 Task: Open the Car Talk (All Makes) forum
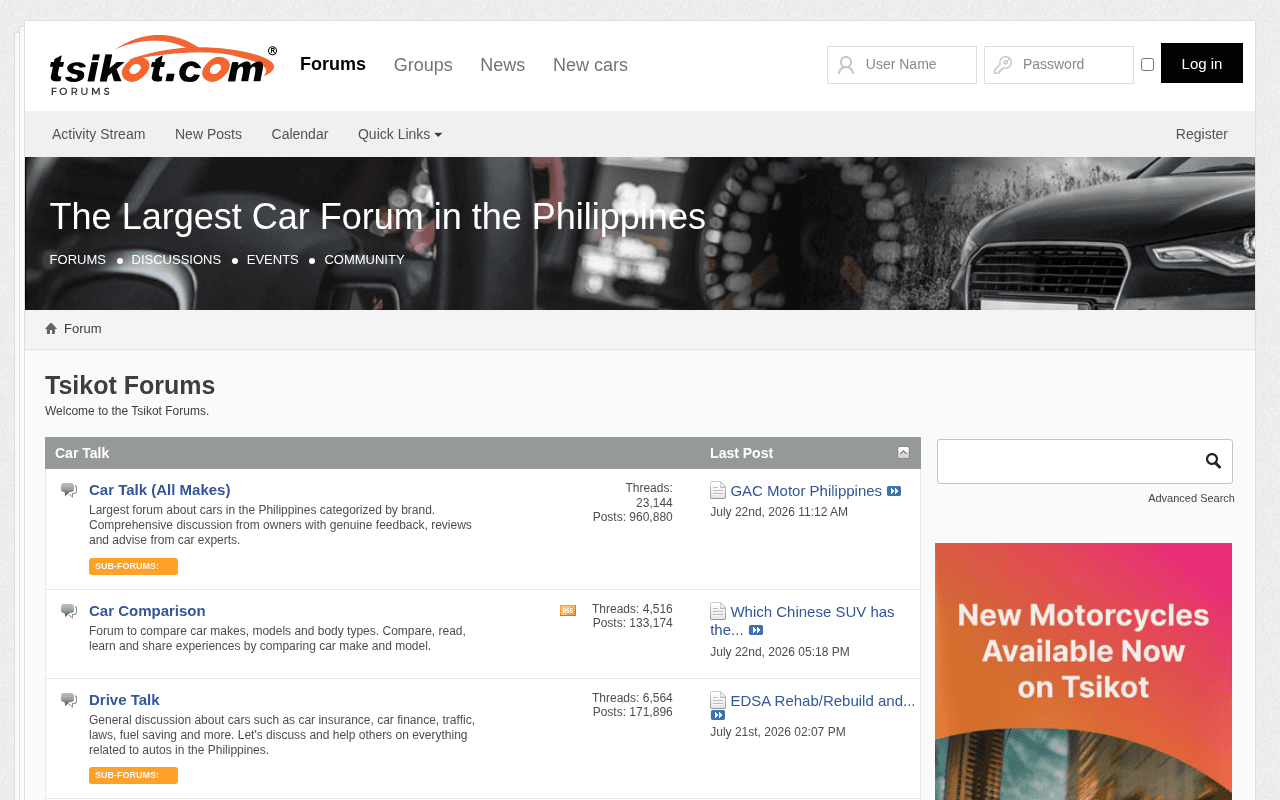pos(160,490)
